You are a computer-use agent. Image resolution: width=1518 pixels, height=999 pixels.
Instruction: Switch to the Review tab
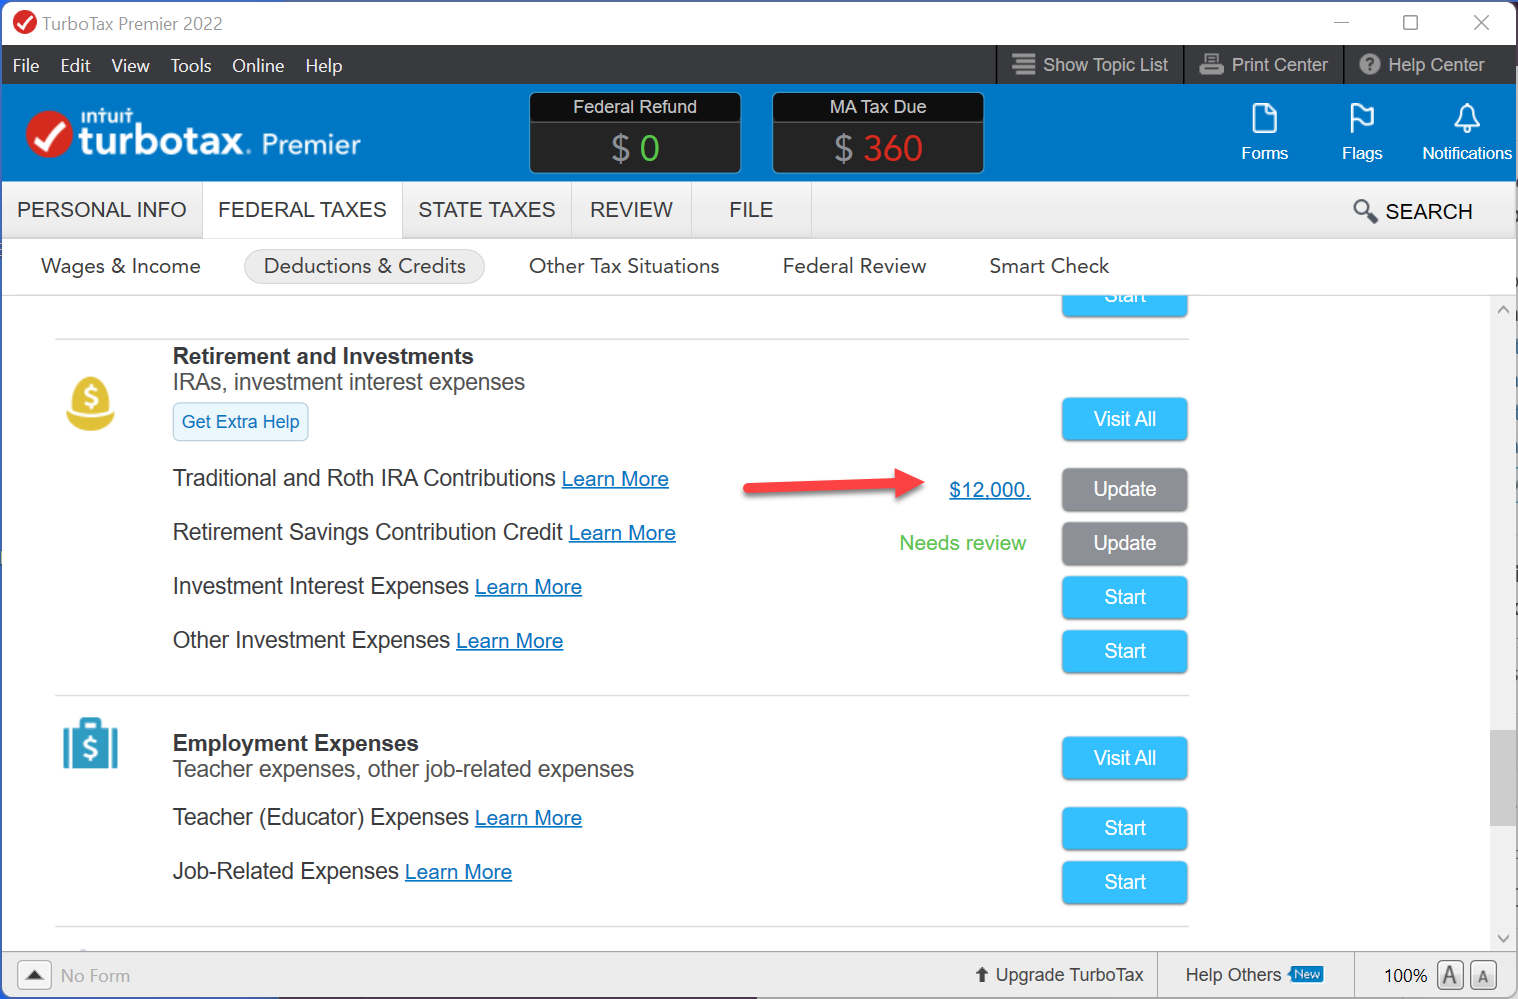631,210
